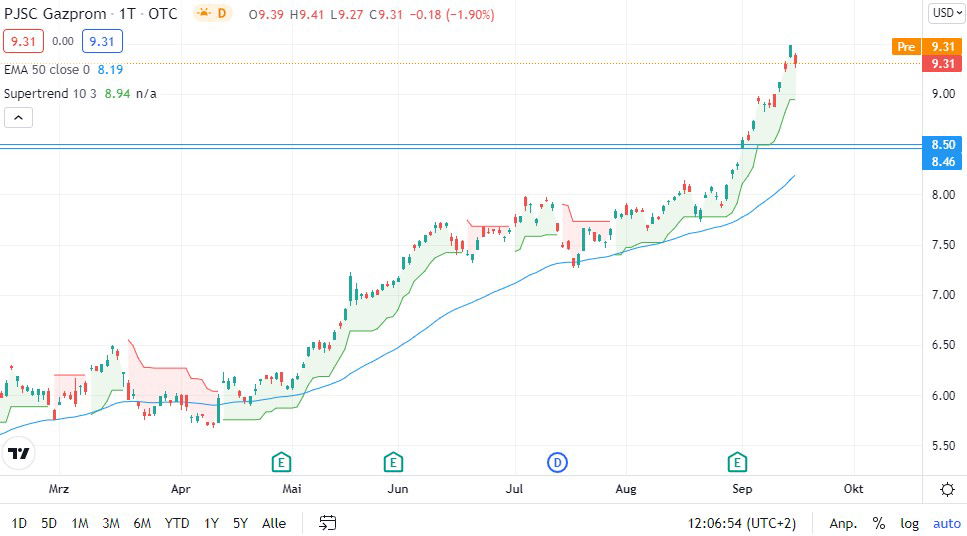The image size is (967, 536).
Task: Select the 5Y time range
Action: click(240, 523)
